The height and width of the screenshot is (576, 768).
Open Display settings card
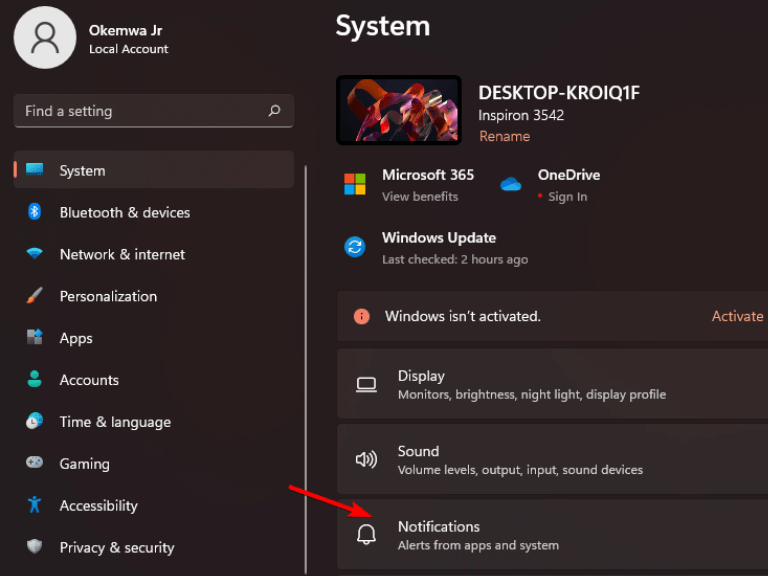tap(552, 384)
